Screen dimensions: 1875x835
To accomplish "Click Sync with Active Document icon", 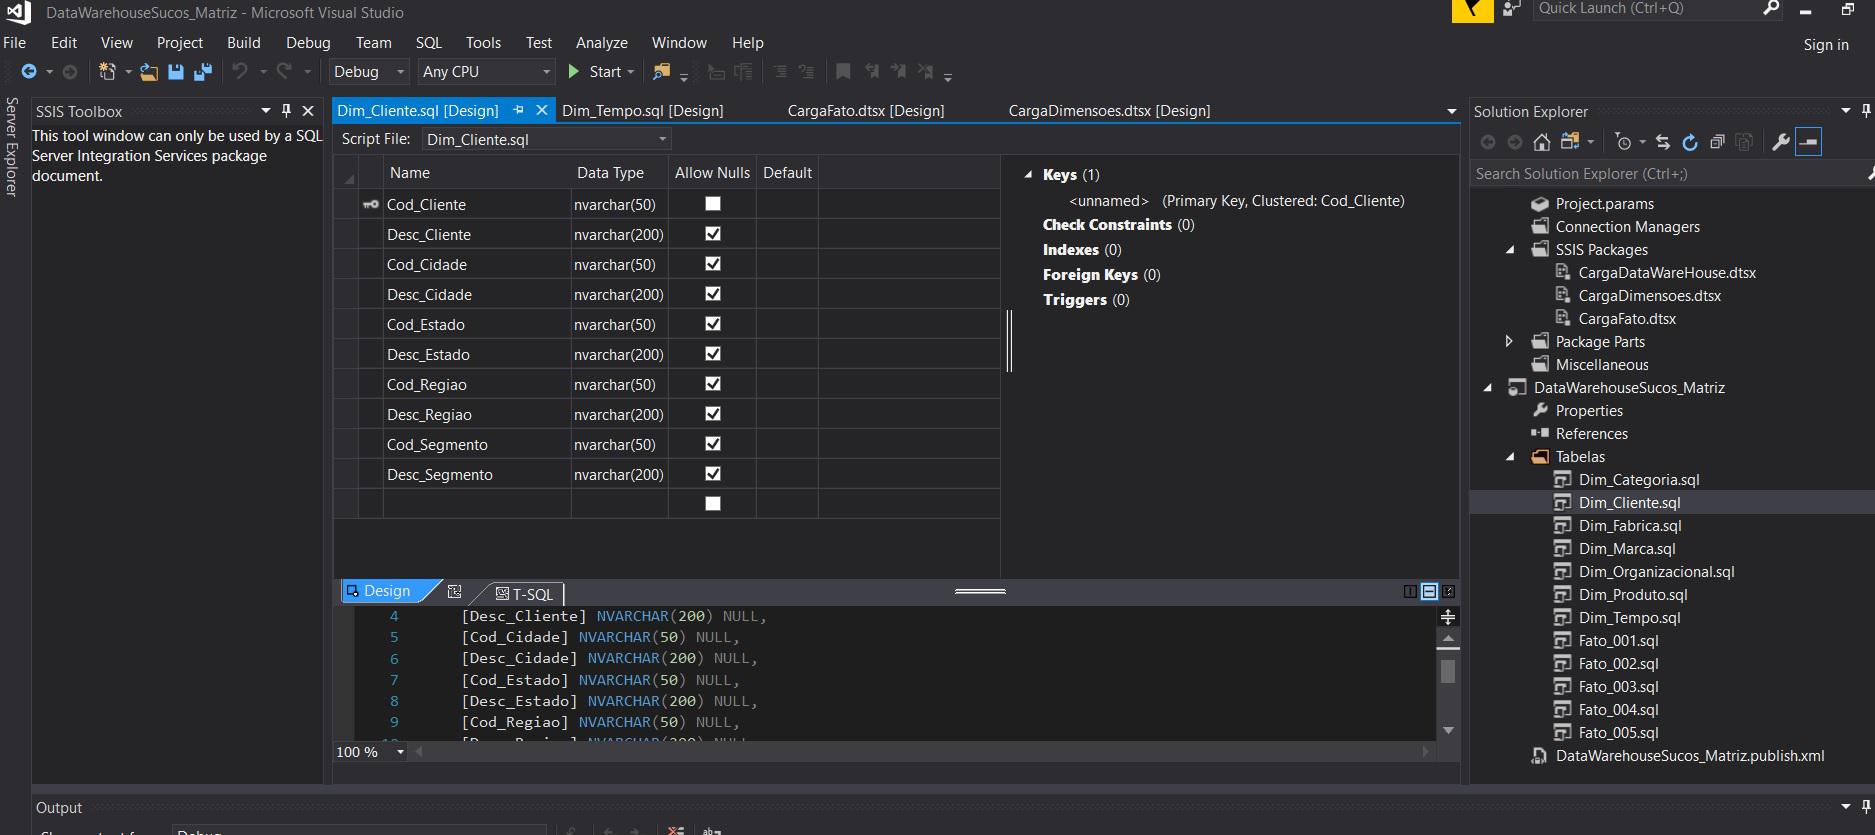I will (x=1662, y=142).
